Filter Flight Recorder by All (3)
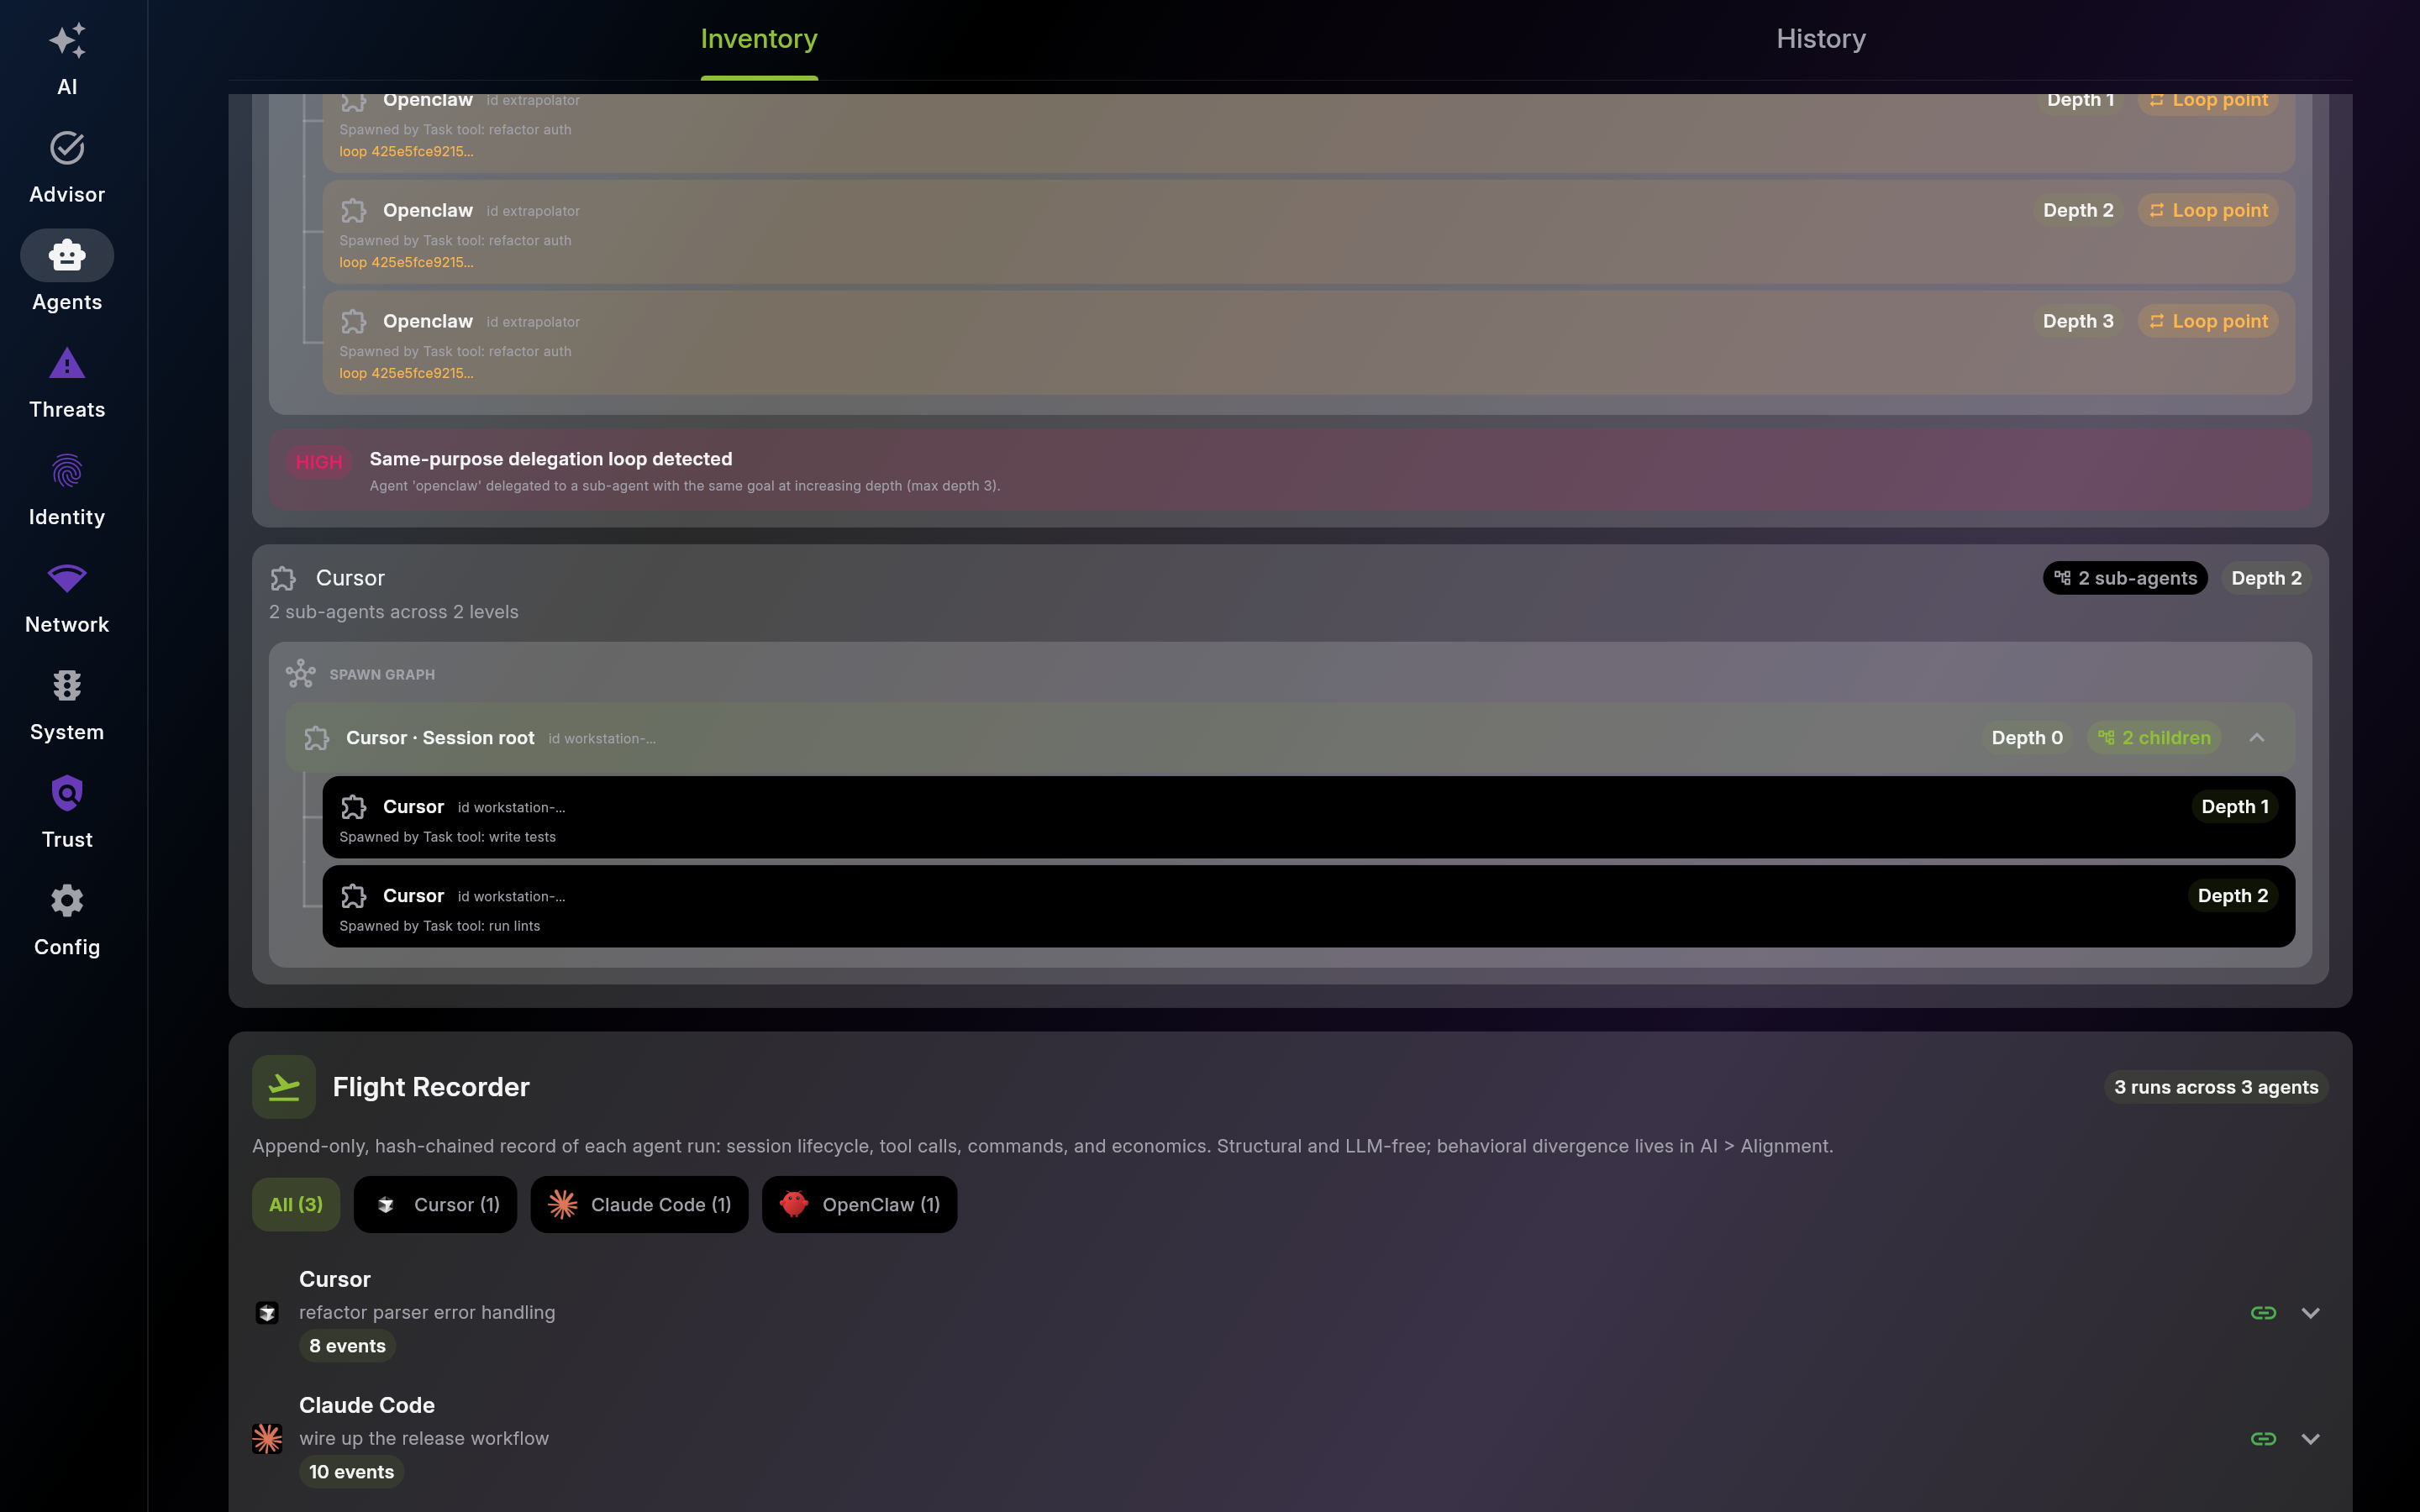 click(x=296, y=1204)
